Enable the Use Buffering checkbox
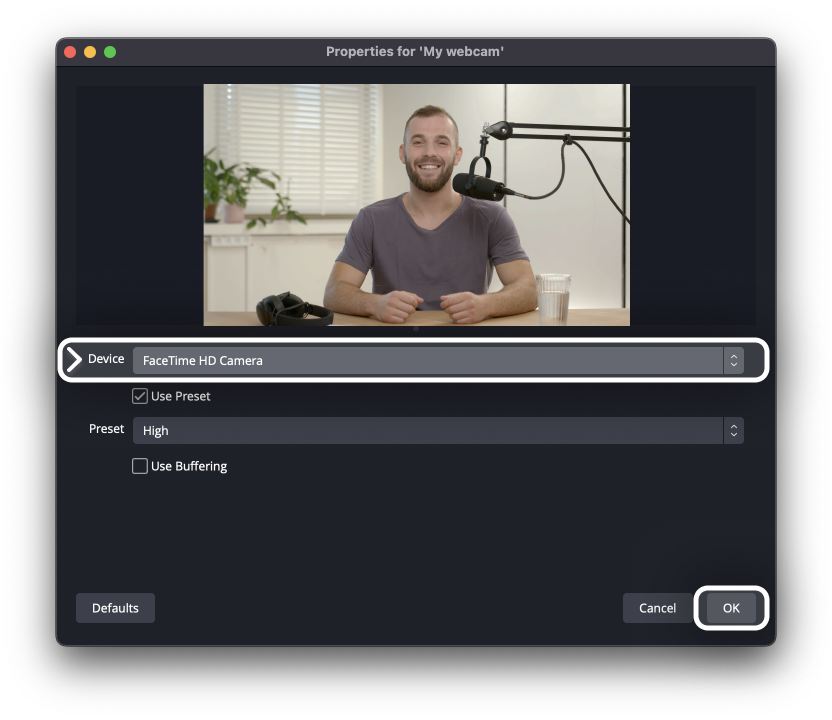The width and height of the screenshot is (832, 720). pos(140,466)
